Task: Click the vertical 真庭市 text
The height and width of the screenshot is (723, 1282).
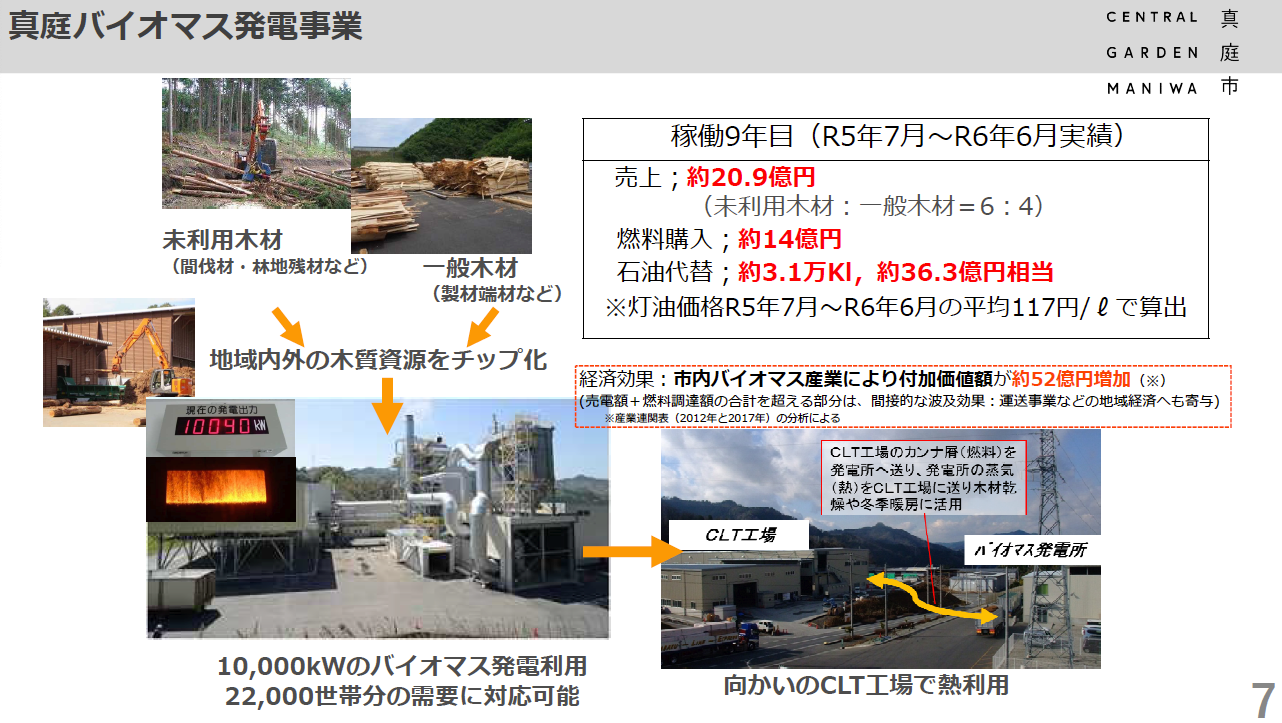Action: pos(1230,52)
